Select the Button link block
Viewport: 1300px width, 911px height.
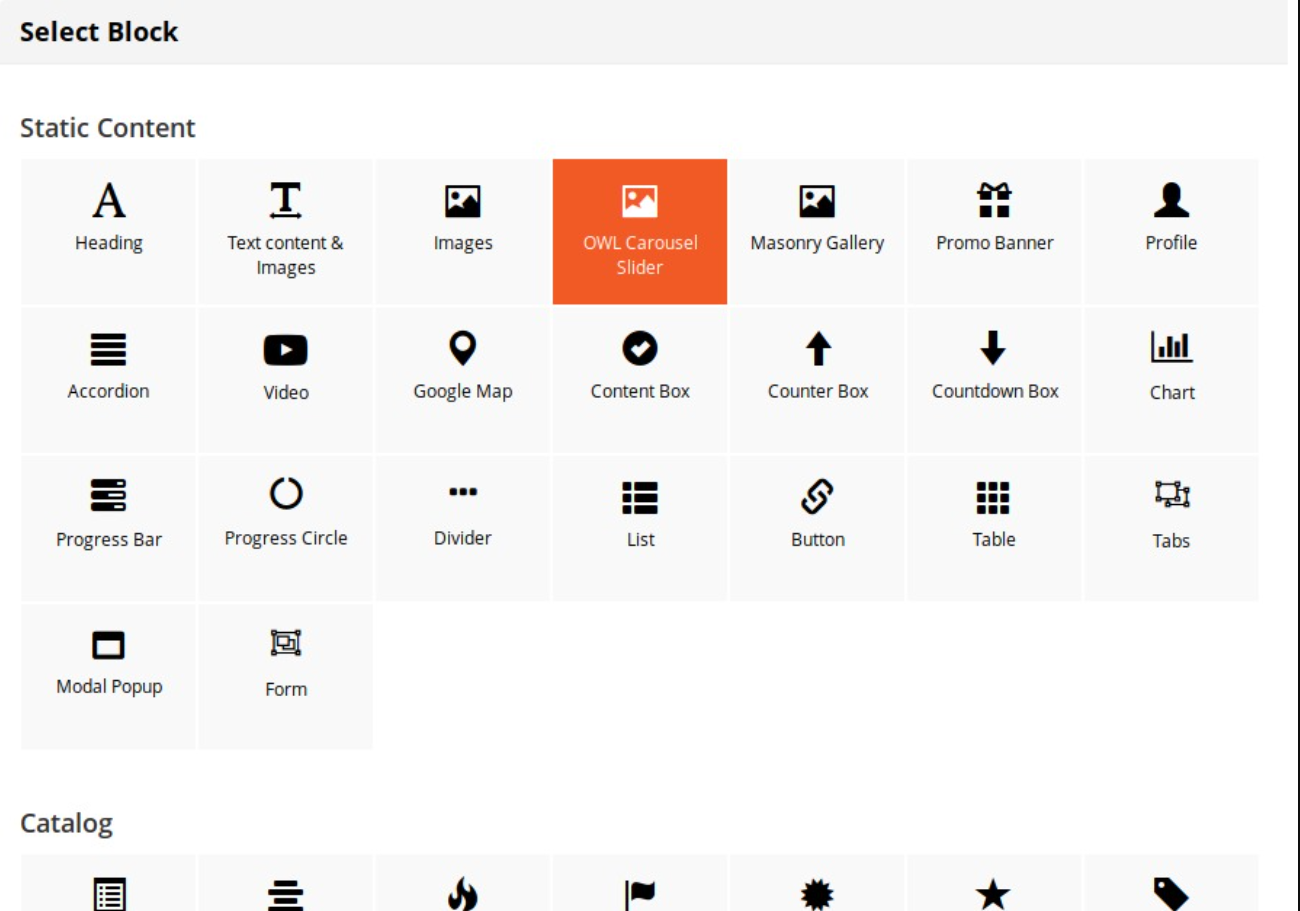click(817, 497)
